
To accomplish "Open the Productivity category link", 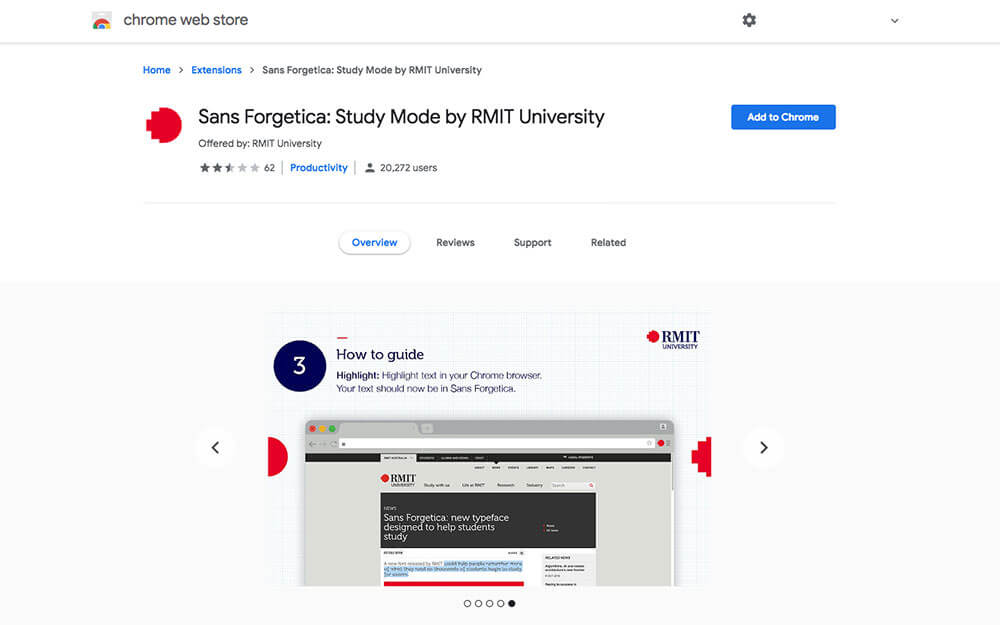I will 319,168.
